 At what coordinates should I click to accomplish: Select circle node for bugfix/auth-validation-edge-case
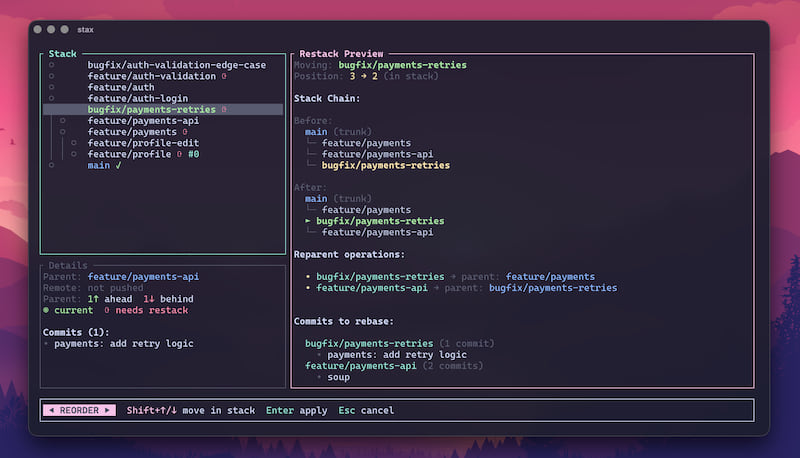(x=51, y=65)
